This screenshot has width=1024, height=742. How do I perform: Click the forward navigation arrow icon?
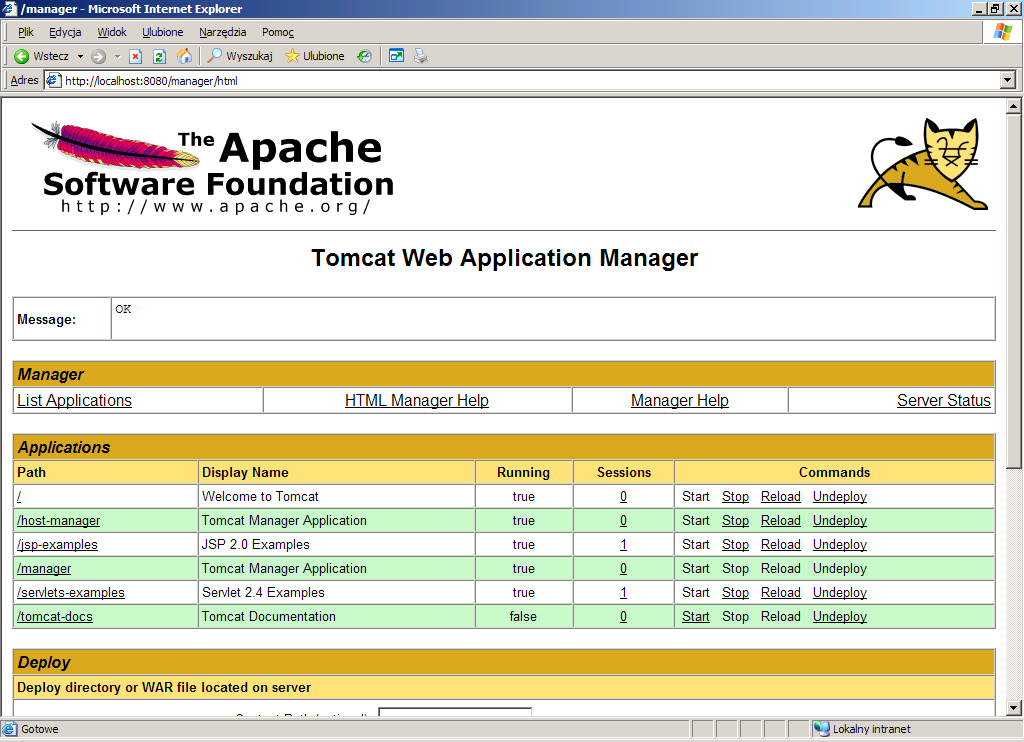click(99, 56)
